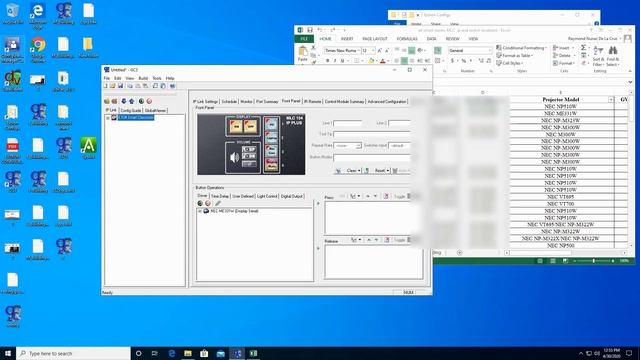Open the Reset button dropdown arrow

coord(388,171)
